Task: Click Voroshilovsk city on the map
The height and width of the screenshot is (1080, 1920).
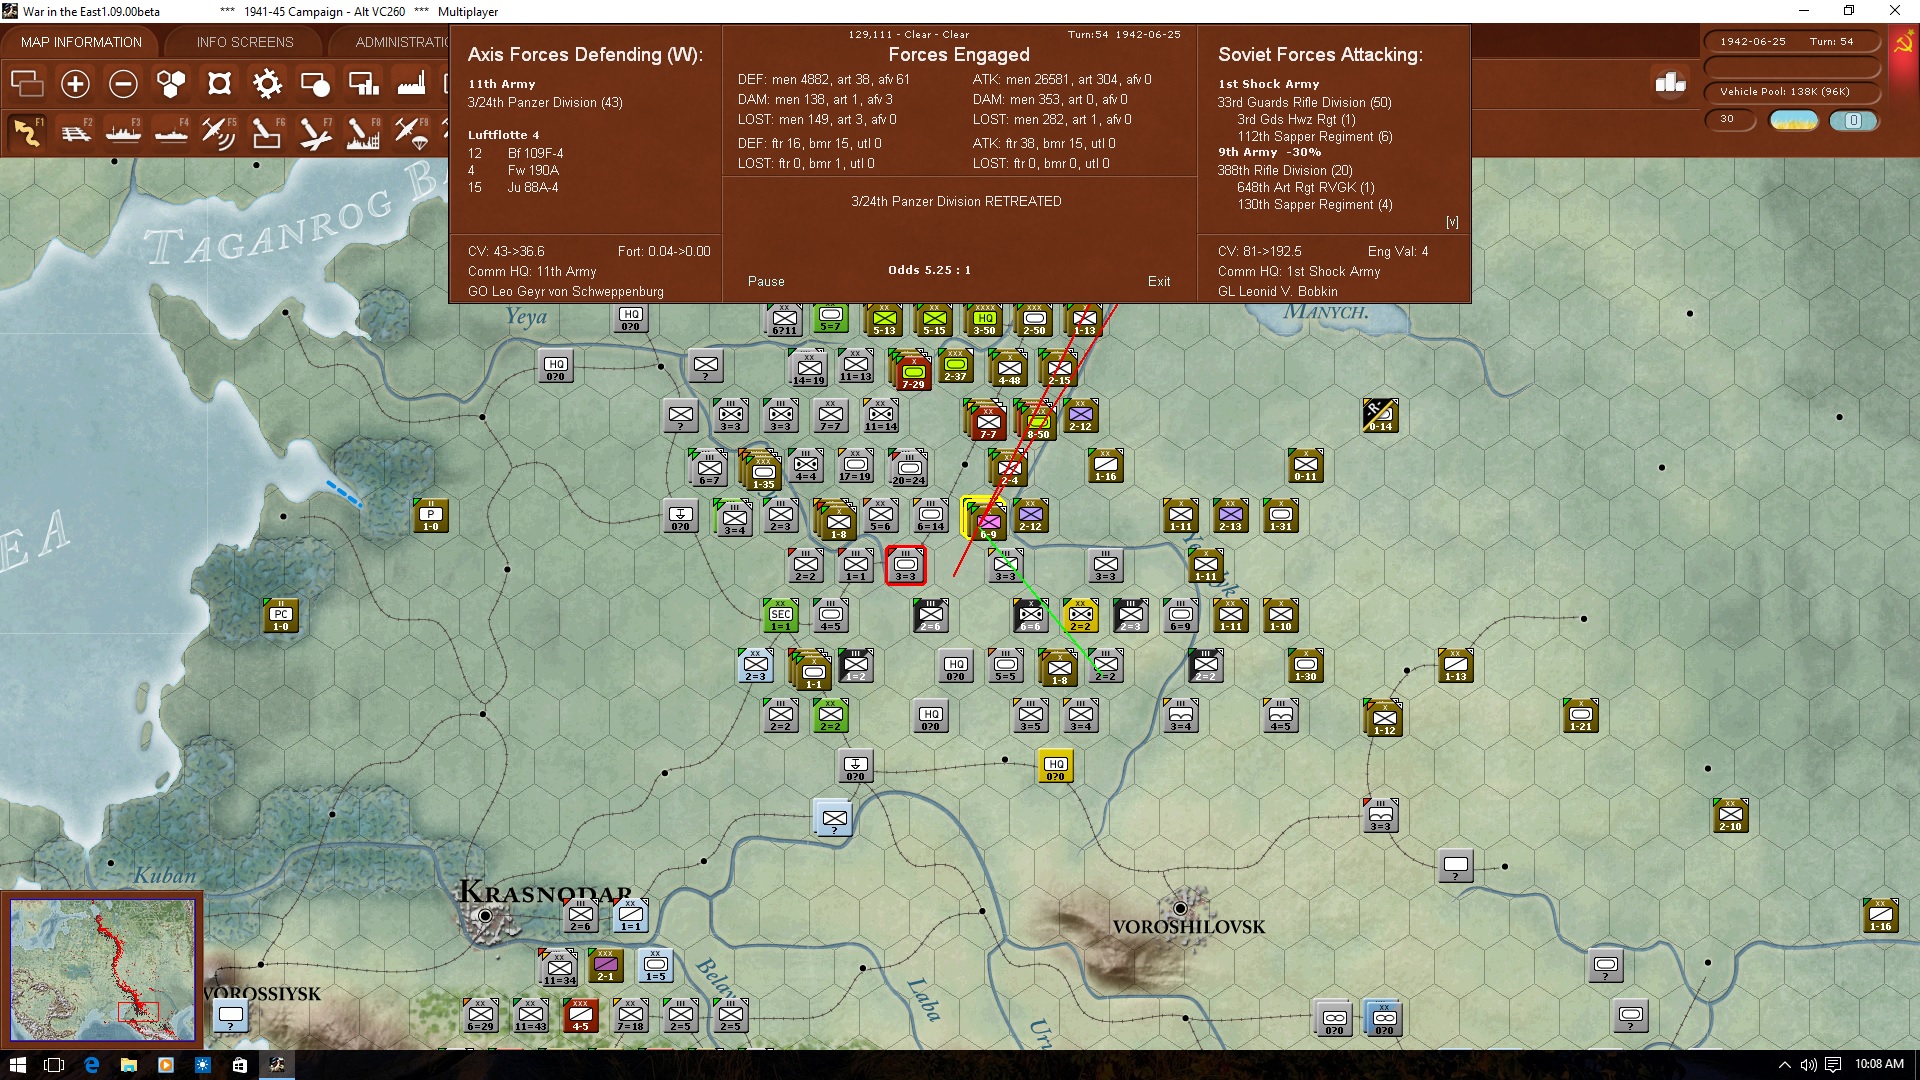Action: point(1181,908)
